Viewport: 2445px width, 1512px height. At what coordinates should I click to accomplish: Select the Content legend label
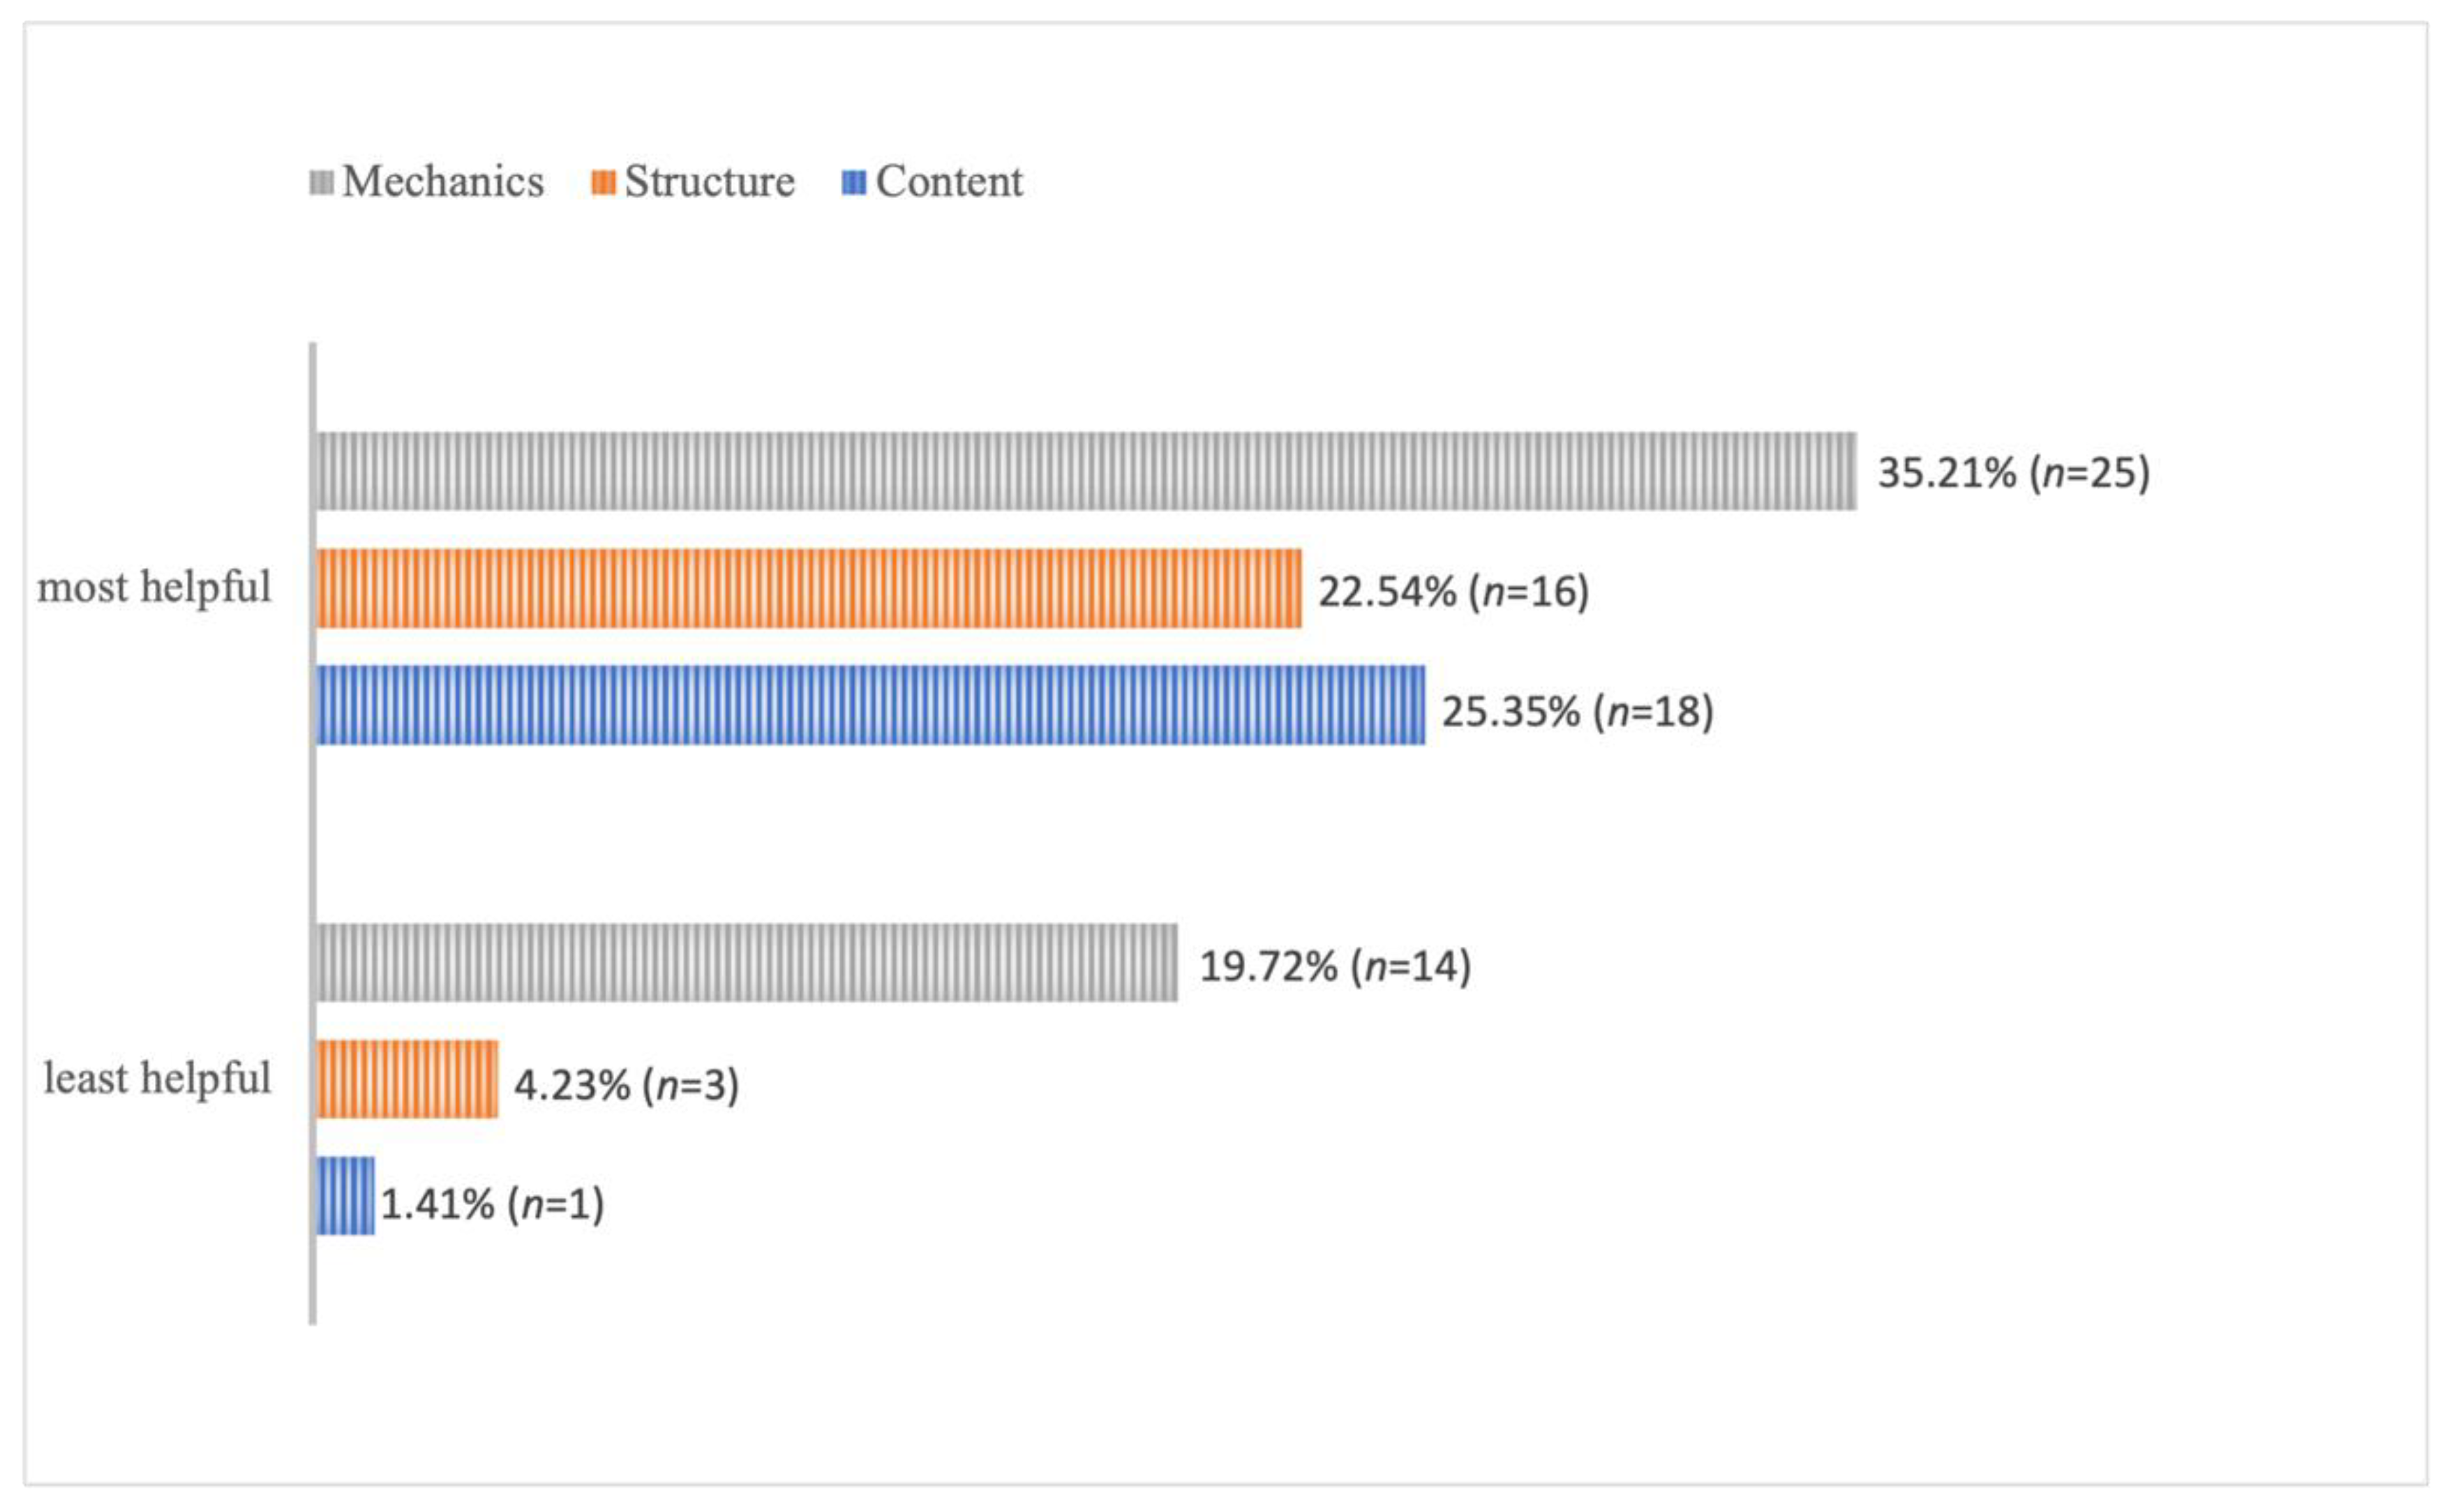click(x=948, y=182)
